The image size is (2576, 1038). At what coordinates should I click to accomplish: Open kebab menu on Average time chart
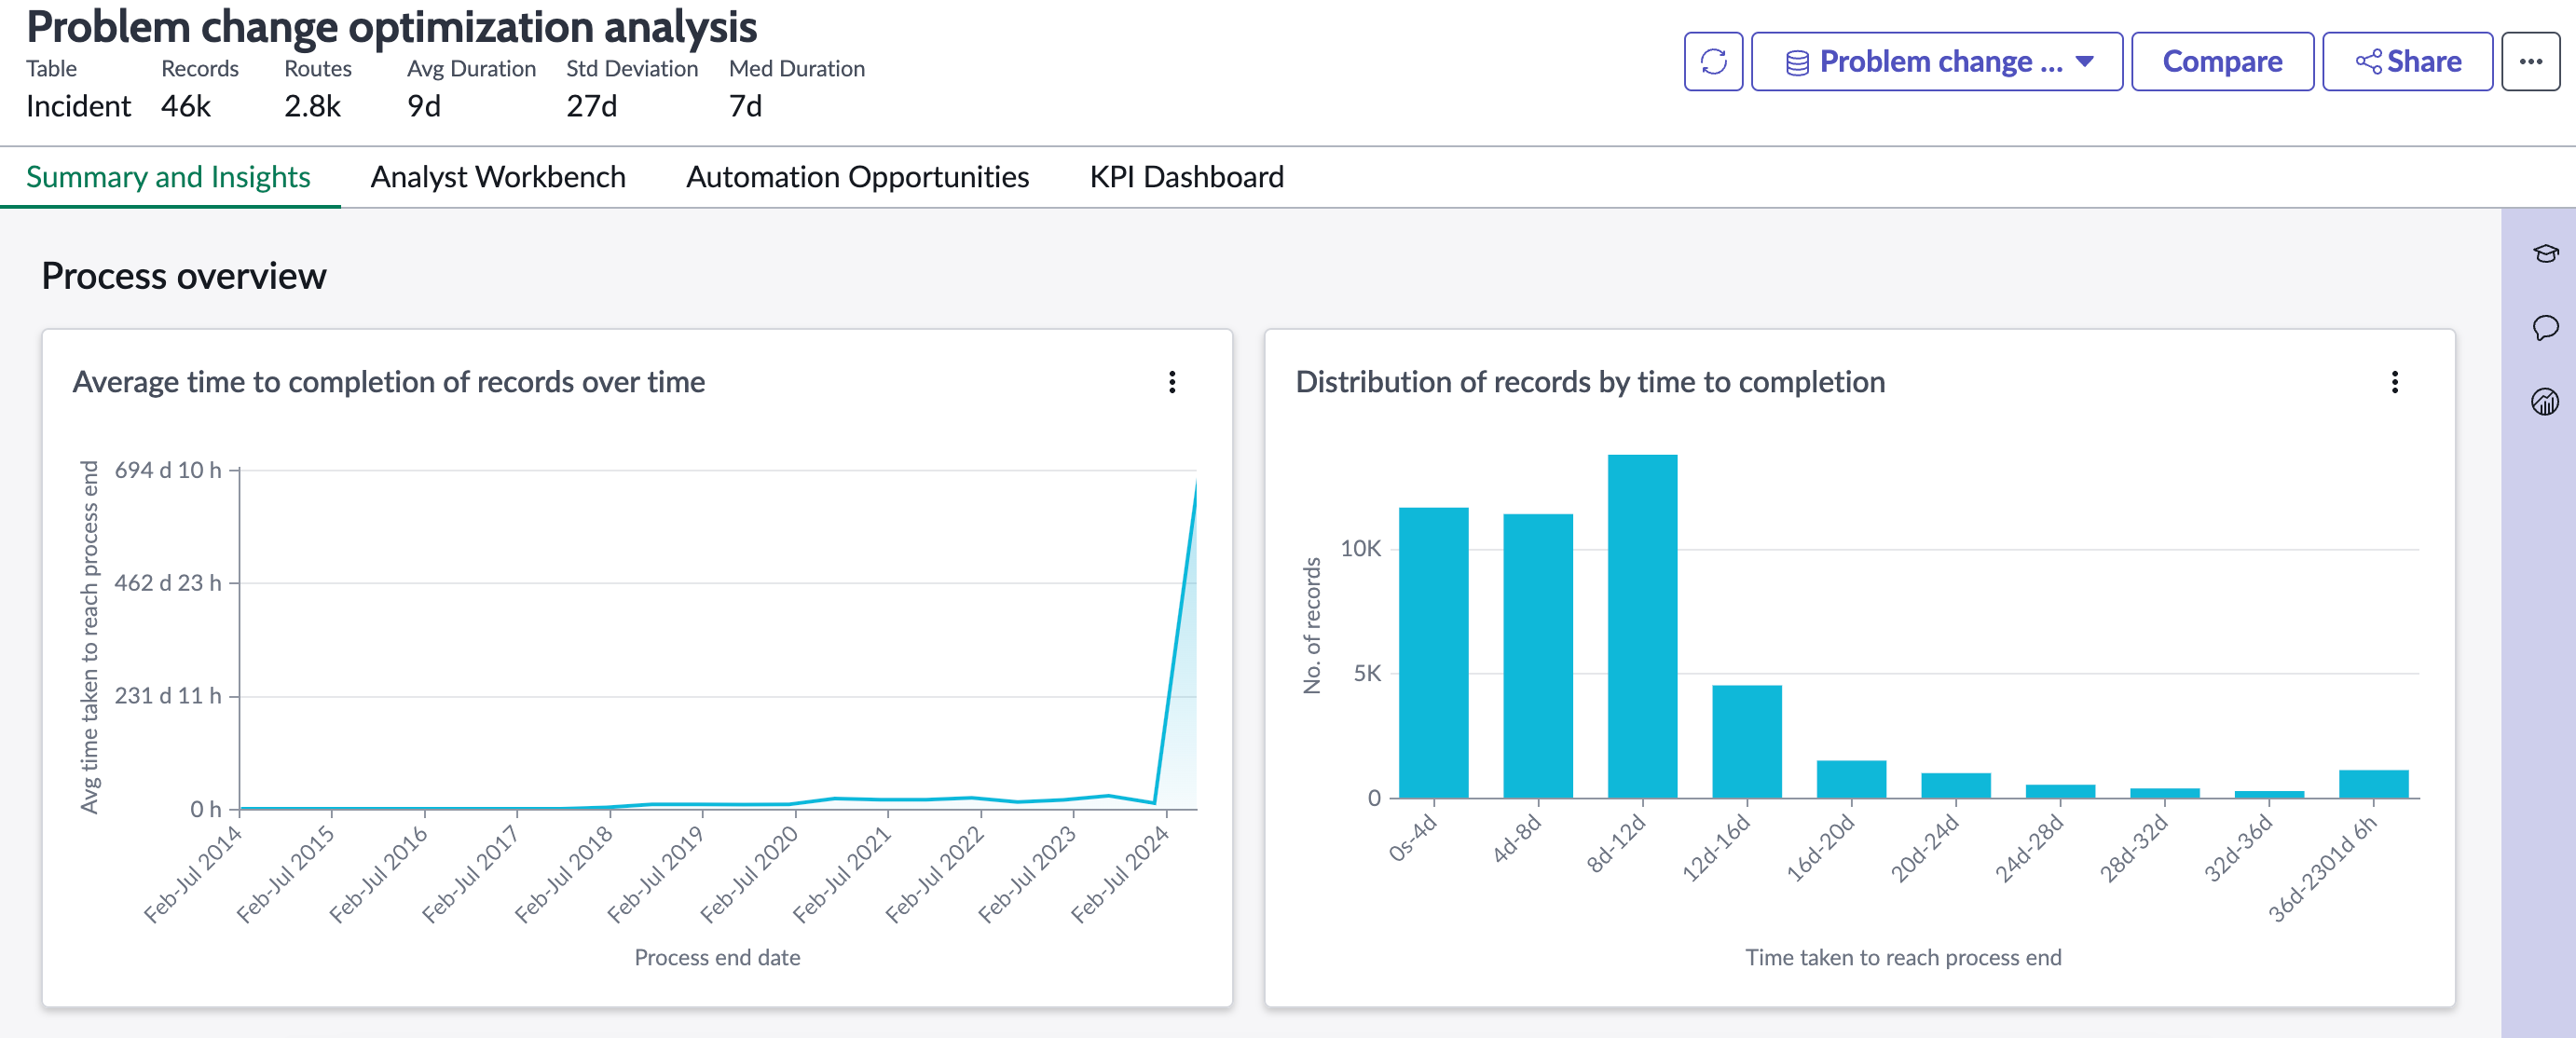1172,382
